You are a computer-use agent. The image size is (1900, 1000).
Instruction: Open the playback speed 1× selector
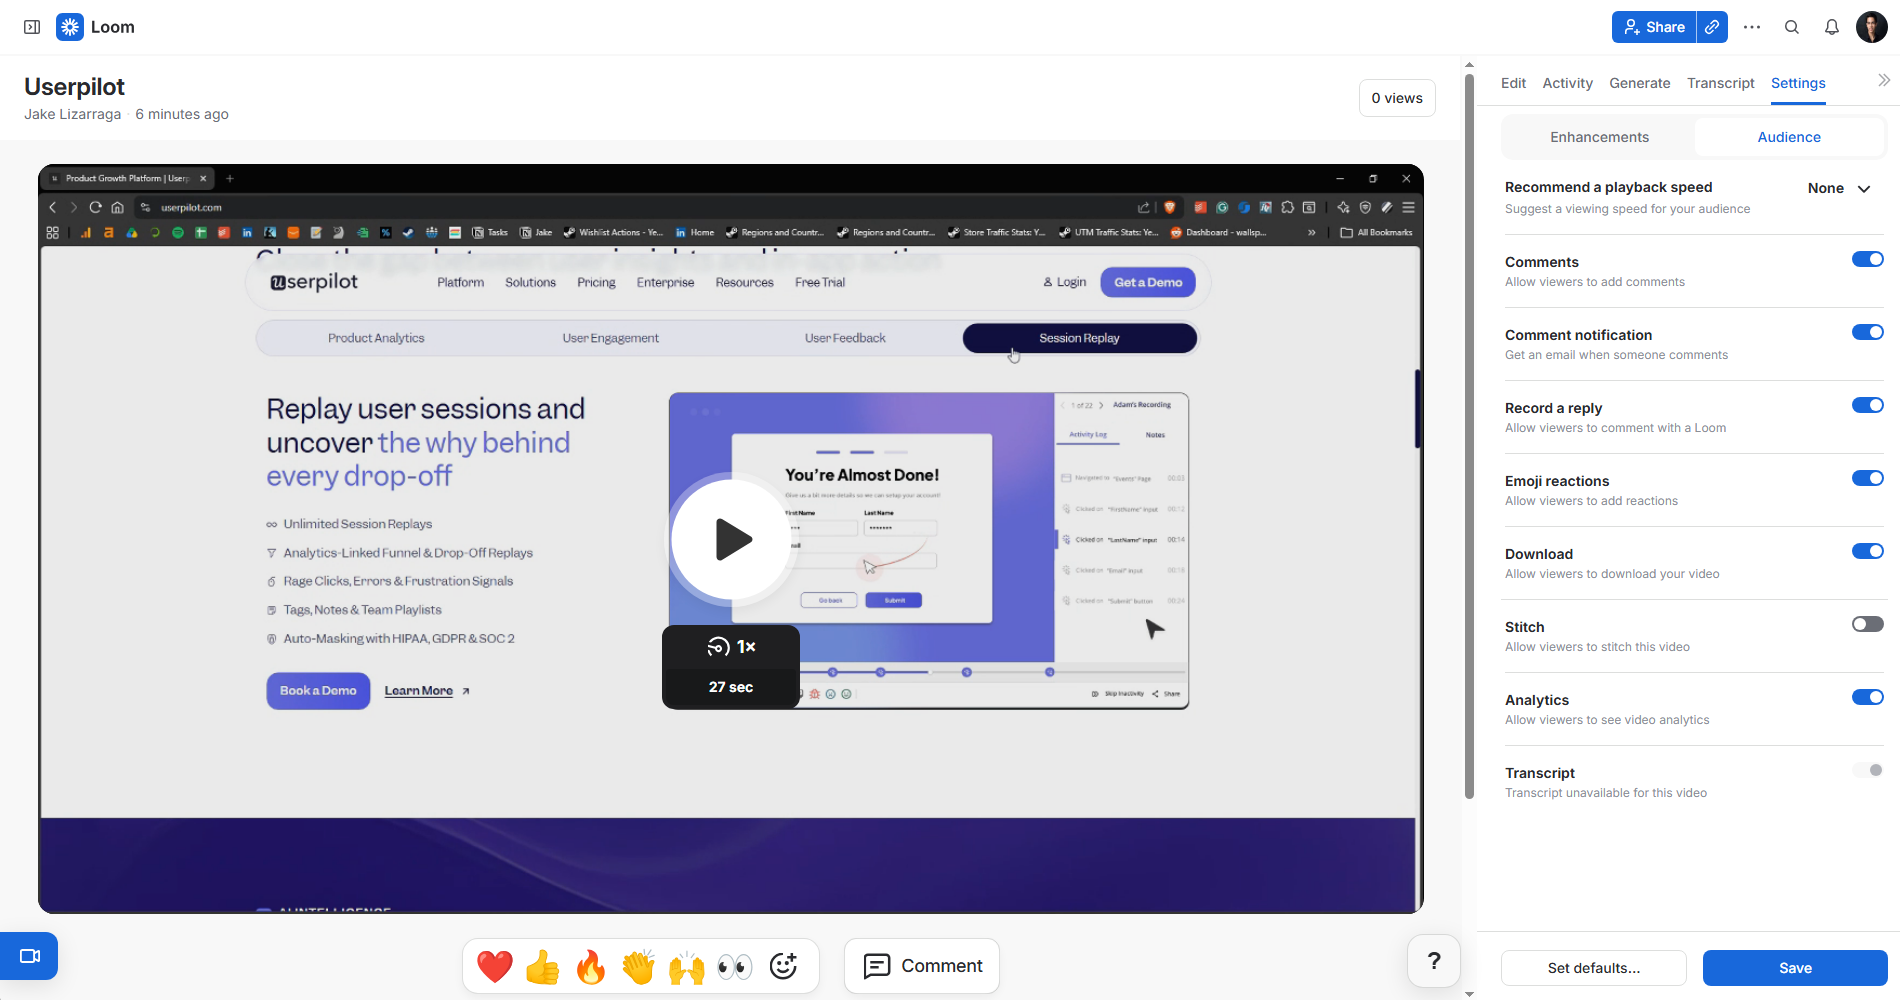coord(731,647)
